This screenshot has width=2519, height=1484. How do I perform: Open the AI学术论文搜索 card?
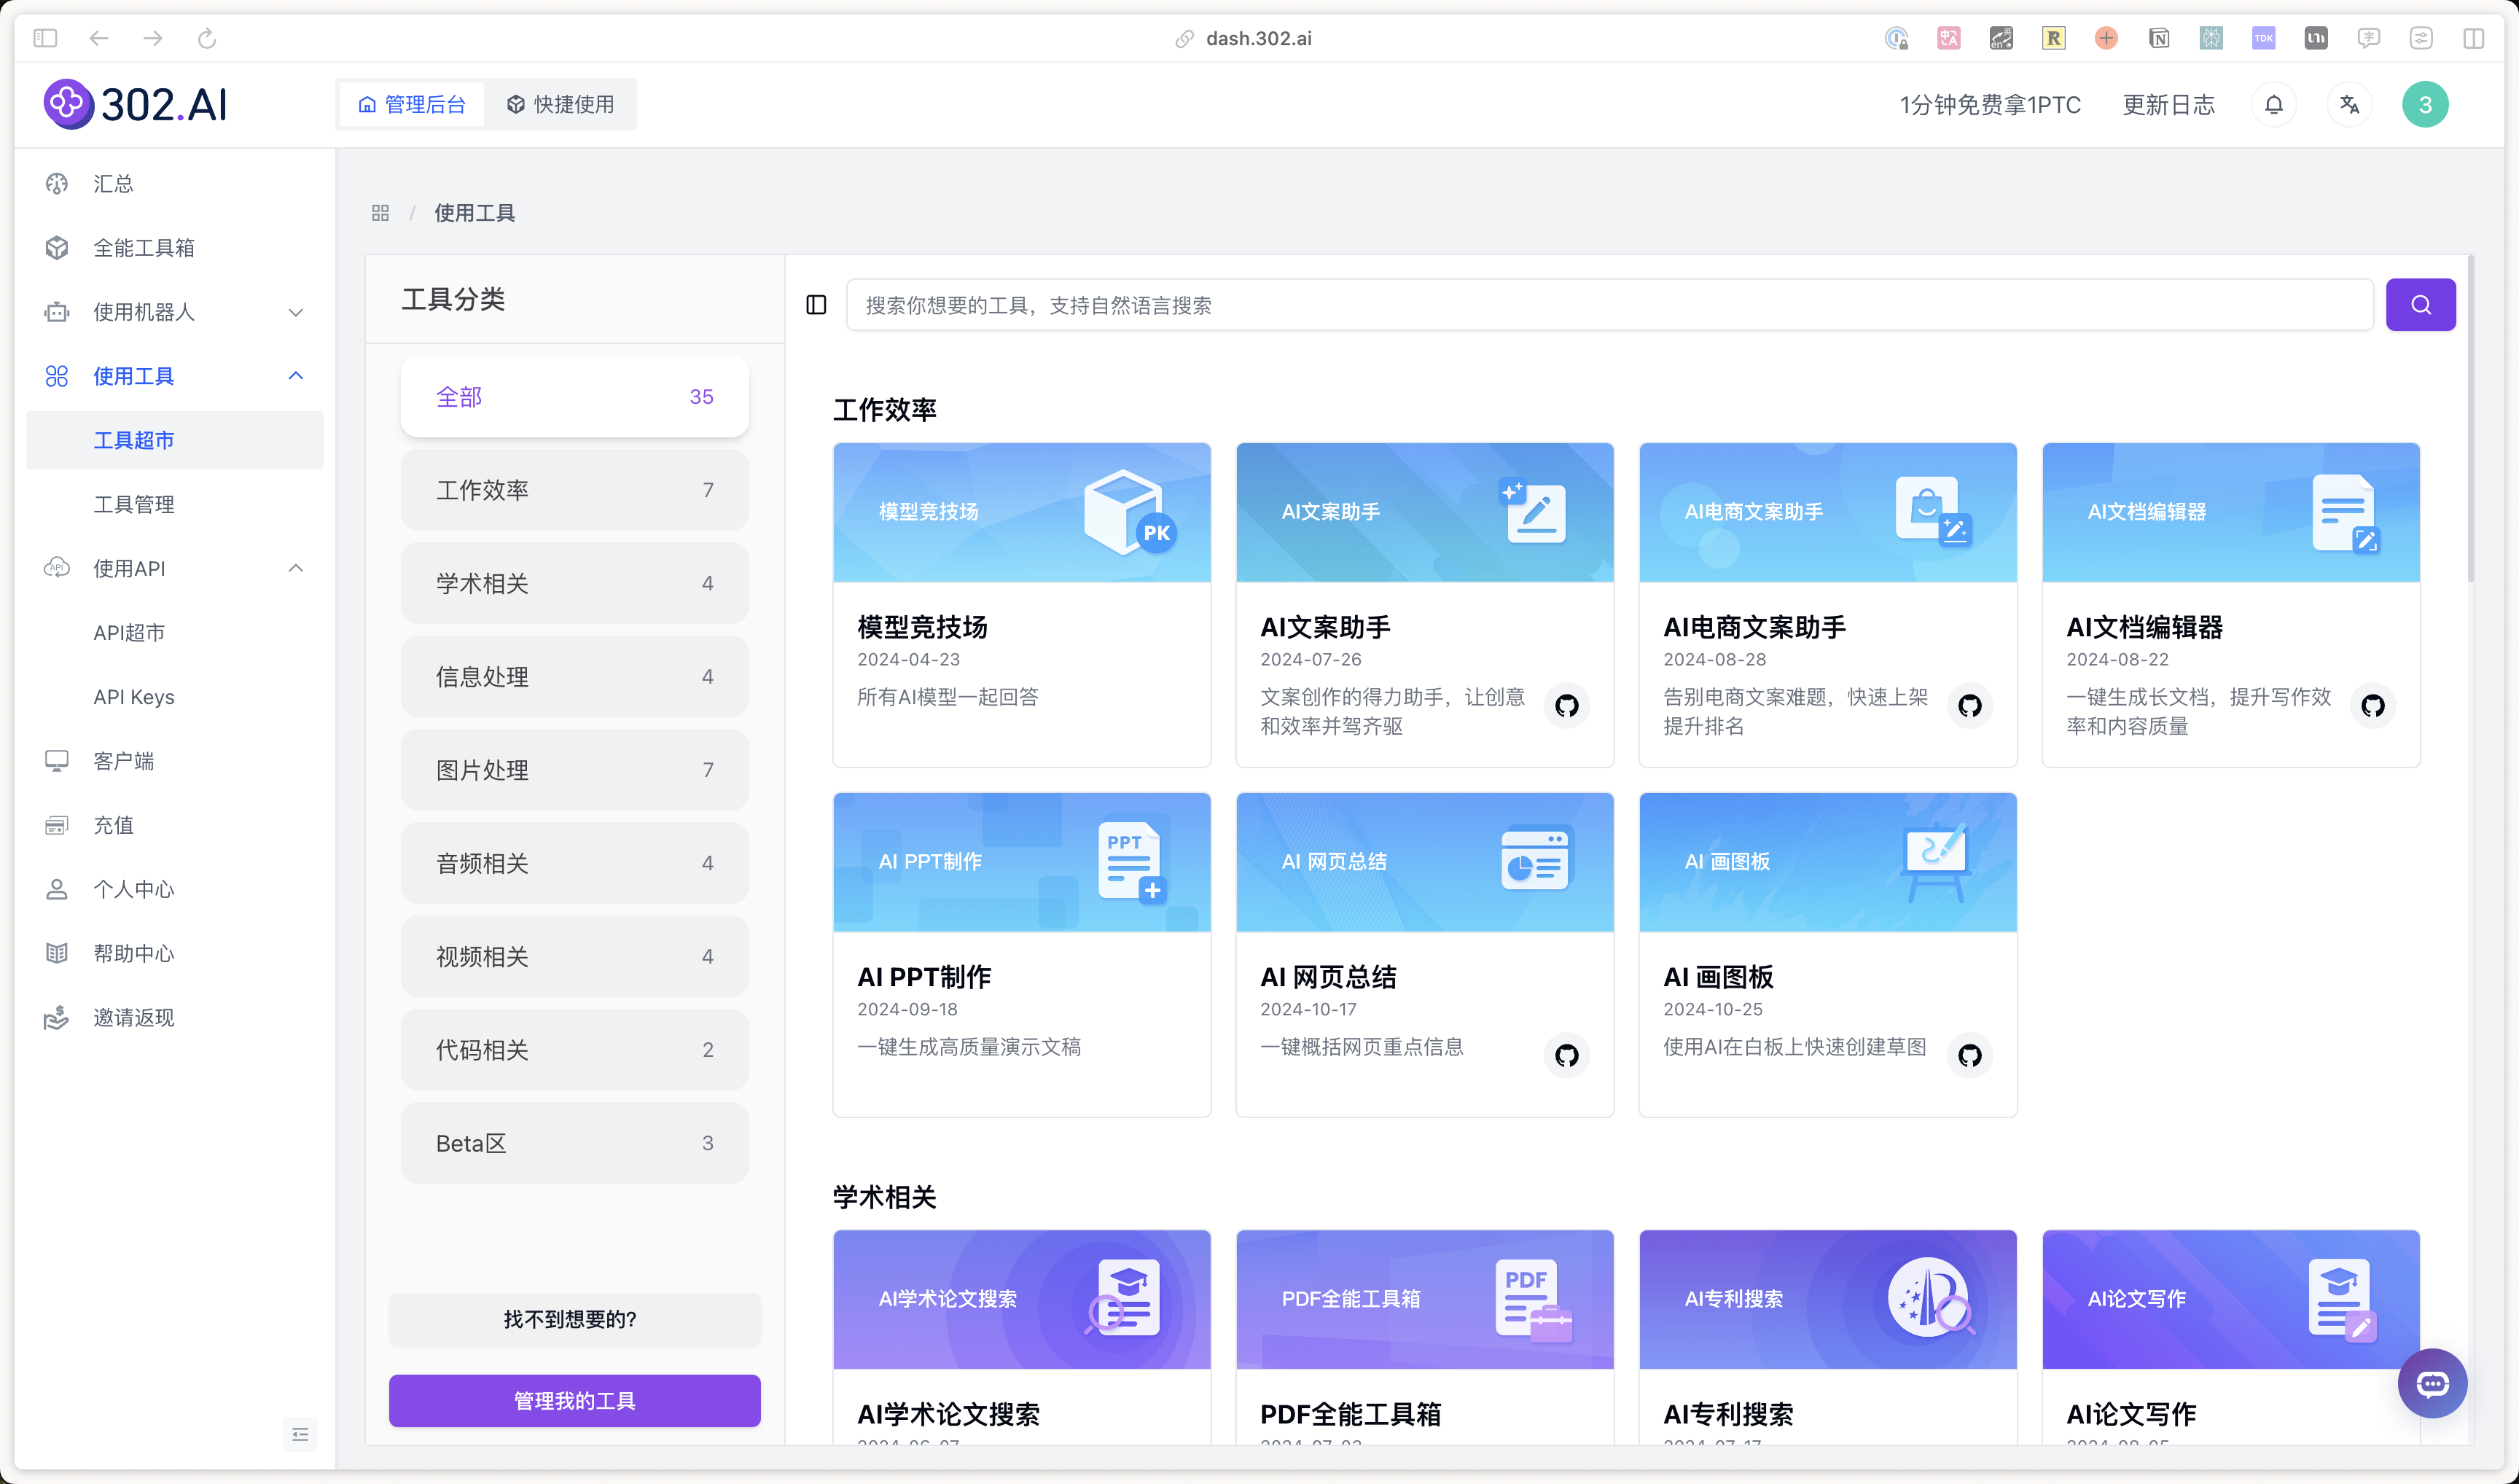point(1021,1337)
